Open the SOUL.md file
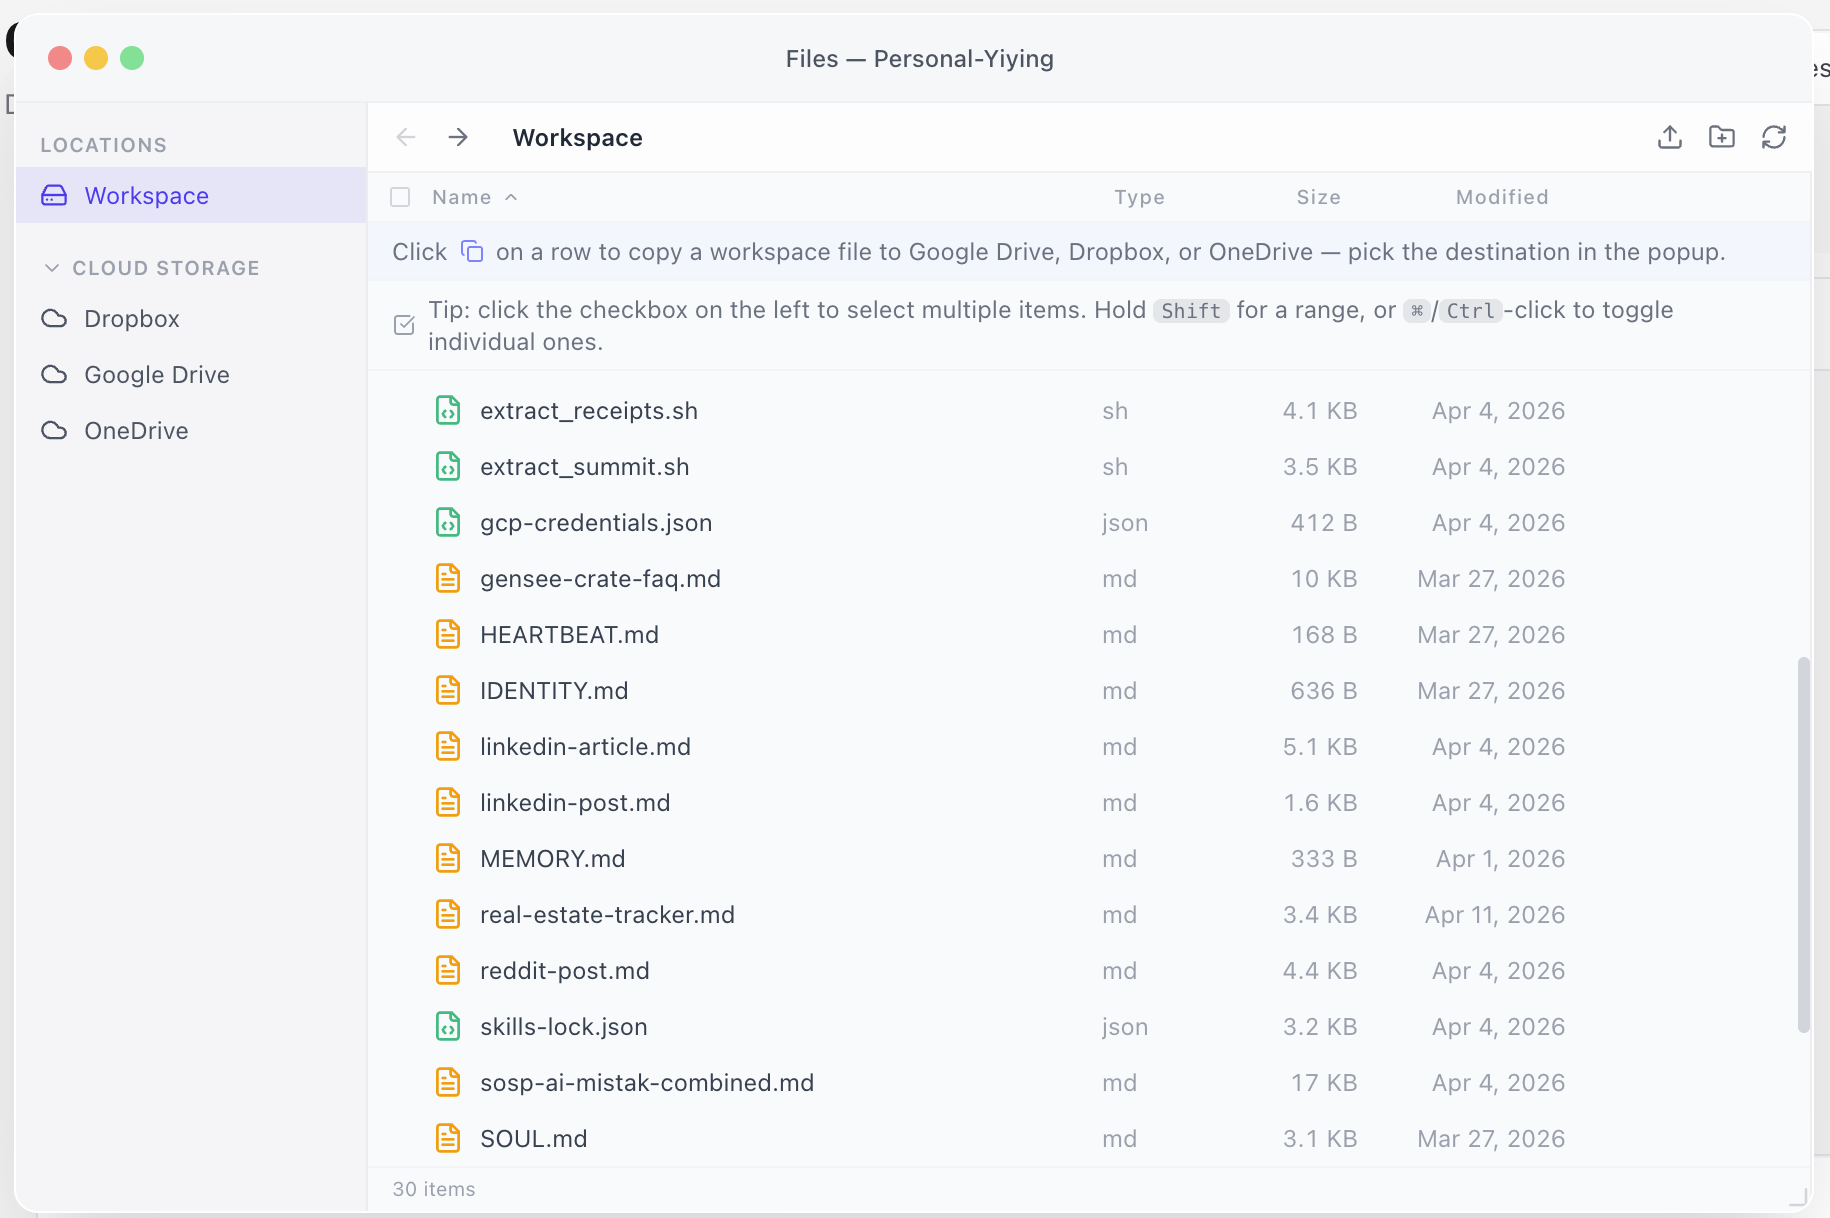Image resolution: width=1830 pixels, height=1218 pixels. (x=533, y=1138)
